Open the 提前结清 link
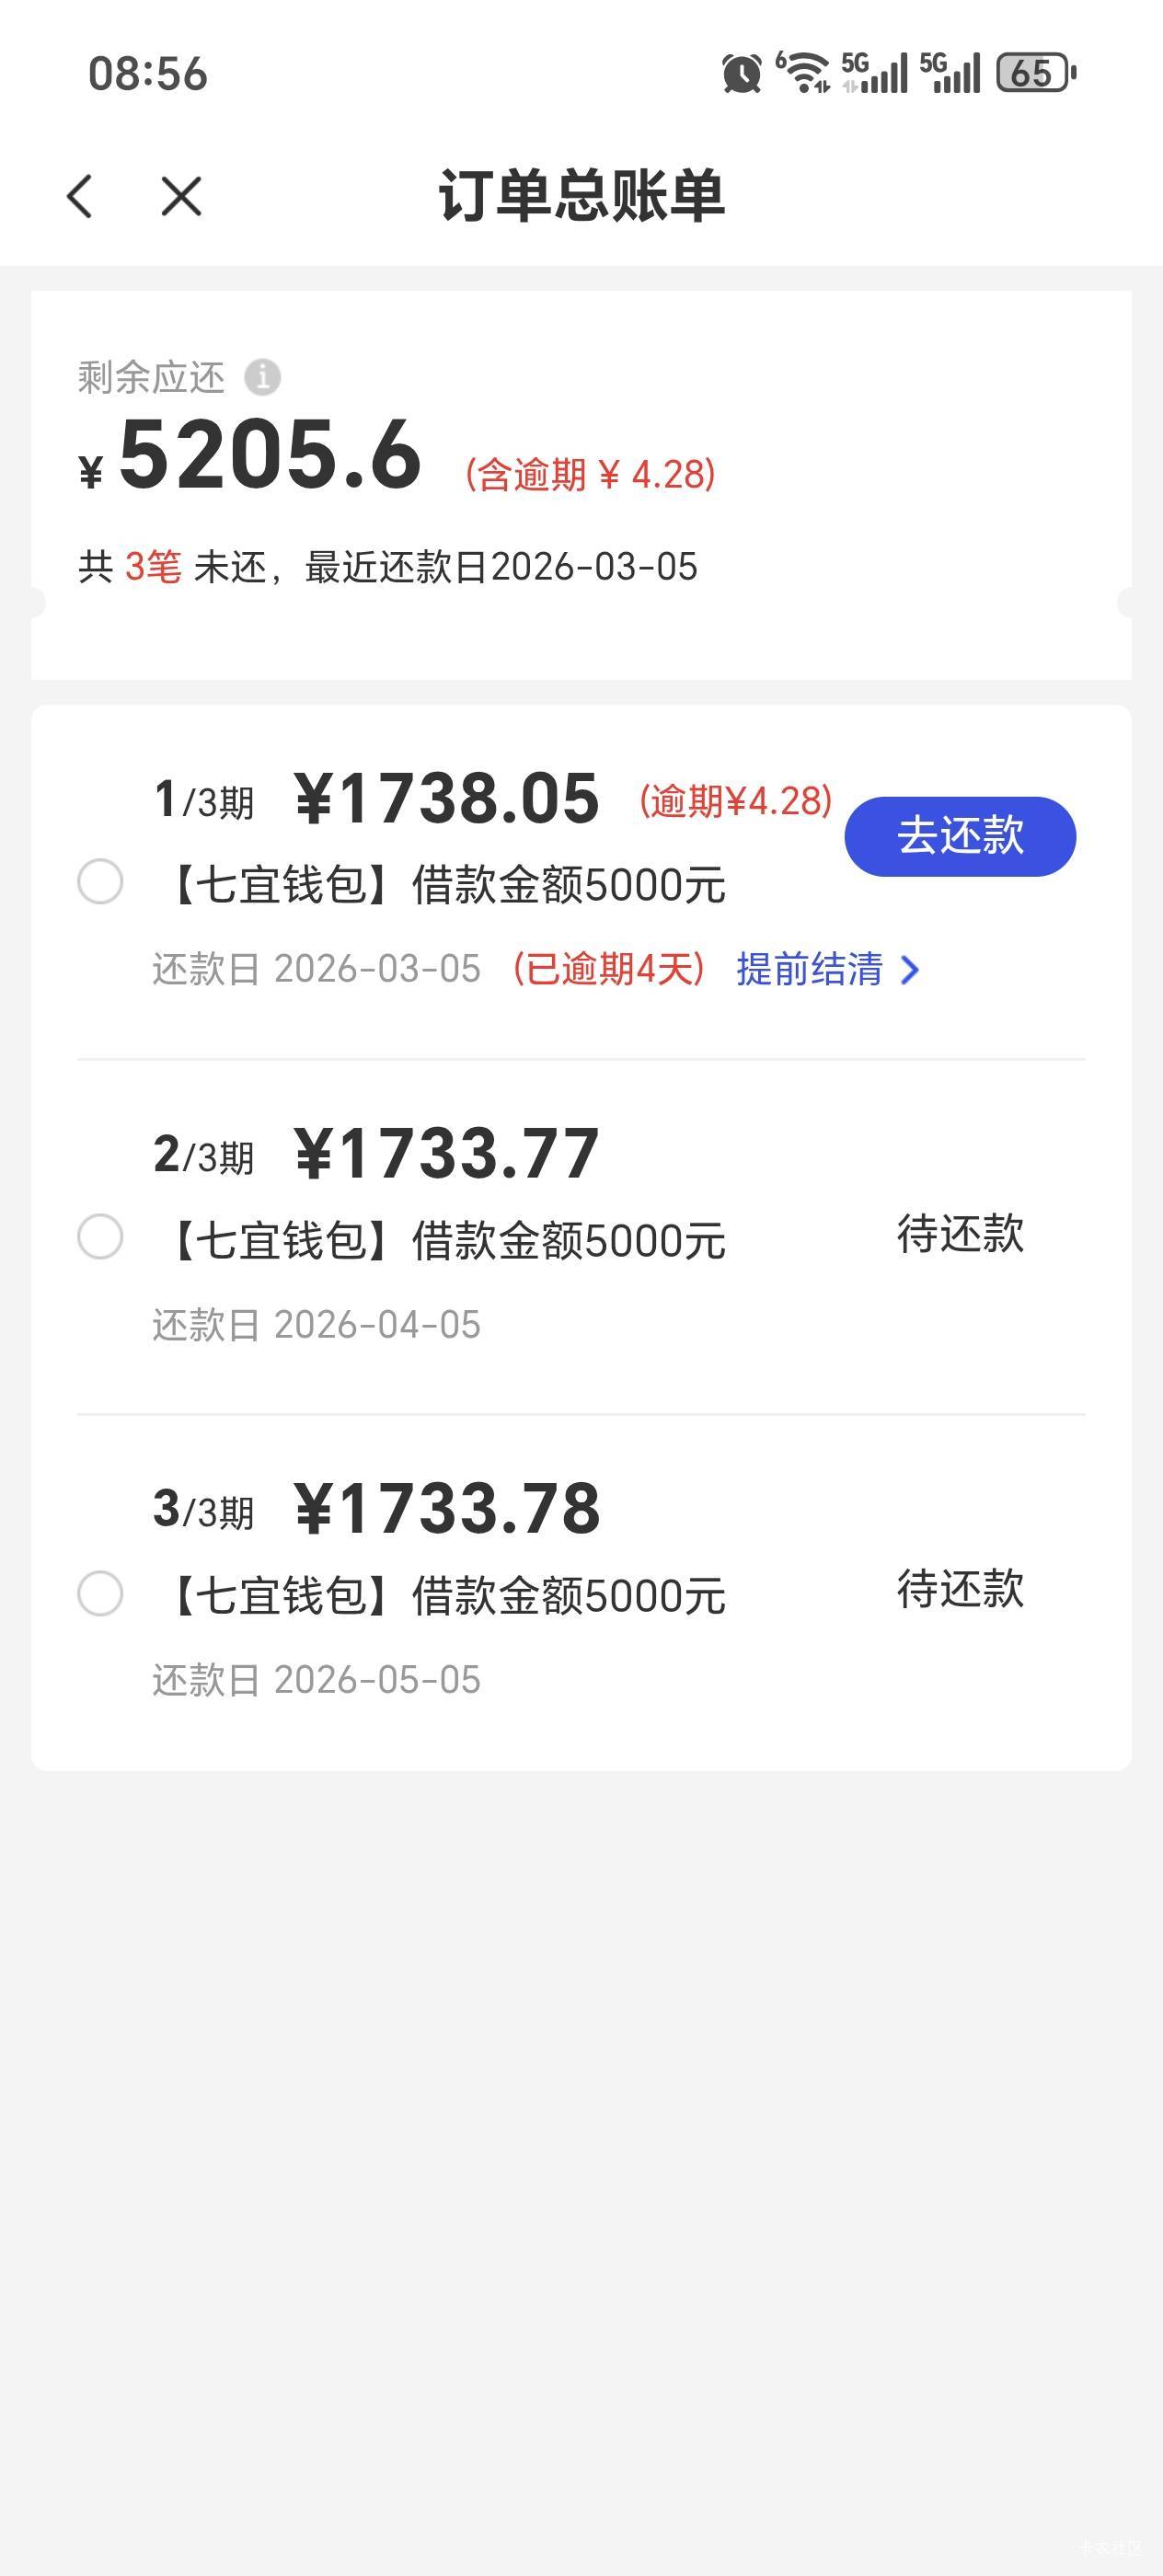Viewport: 1163px width, 2576px height. [x=810, y=969]
